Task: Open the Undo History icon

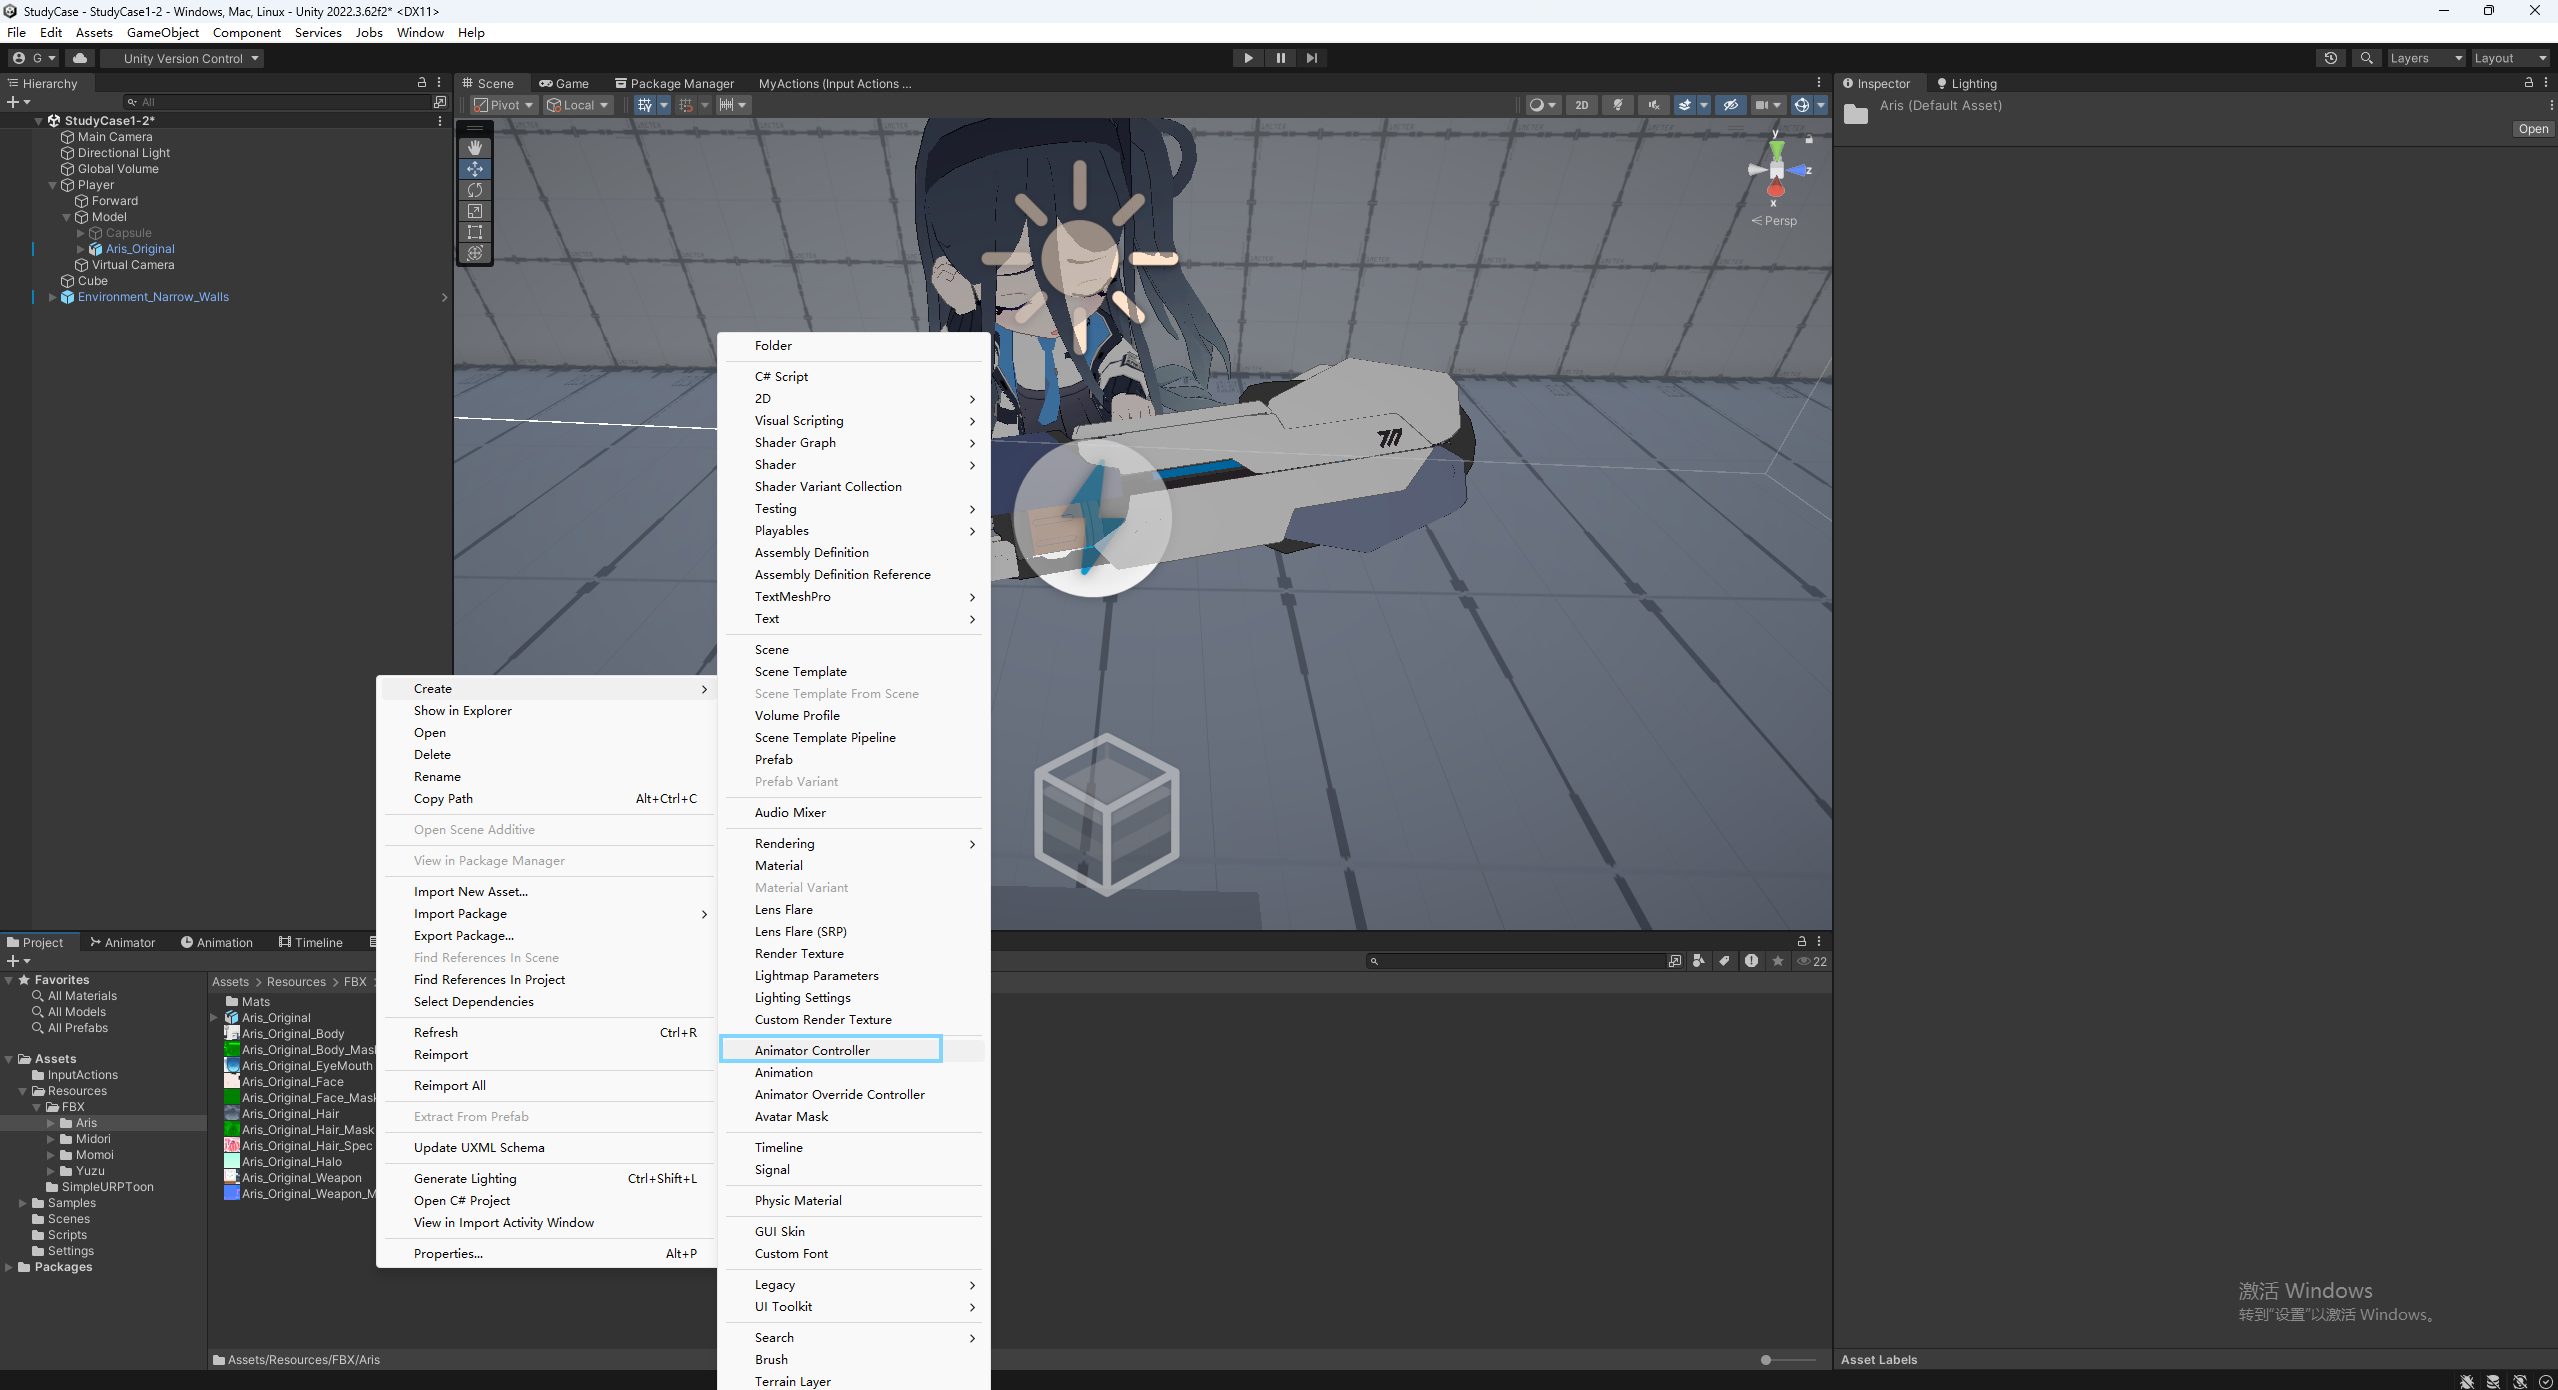Action: pos(2331,58)
